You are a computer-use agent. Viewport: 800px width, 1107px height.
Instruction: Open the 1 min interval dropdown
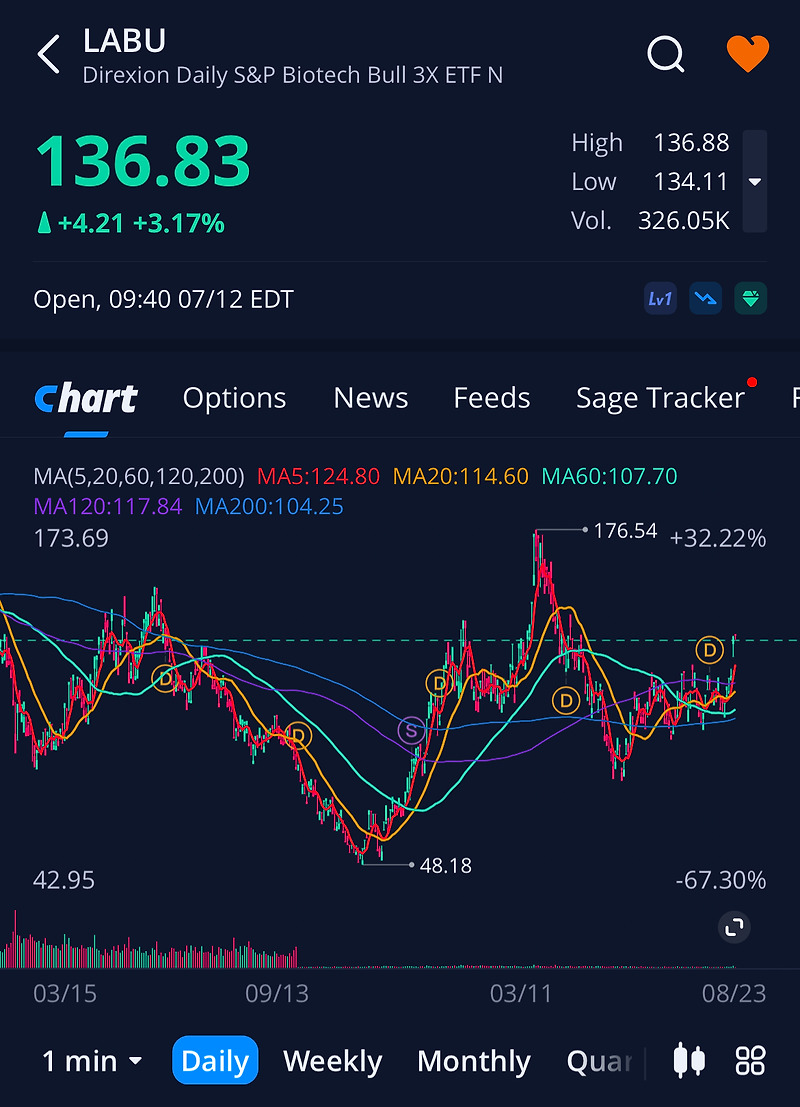(92, 1061)
